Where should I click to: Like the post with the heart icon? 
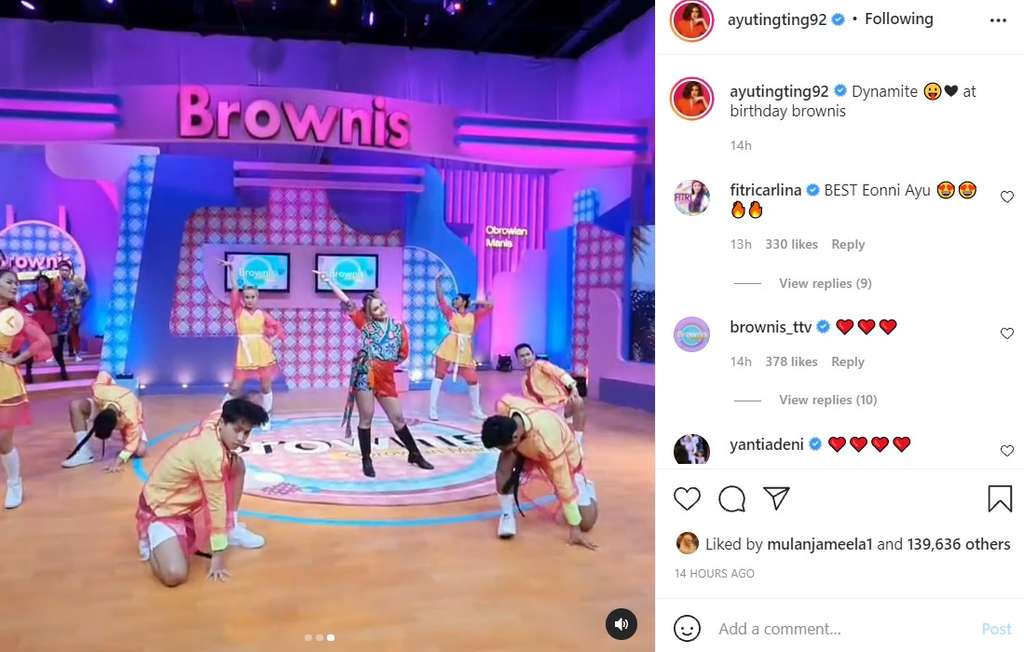(686, 499)
